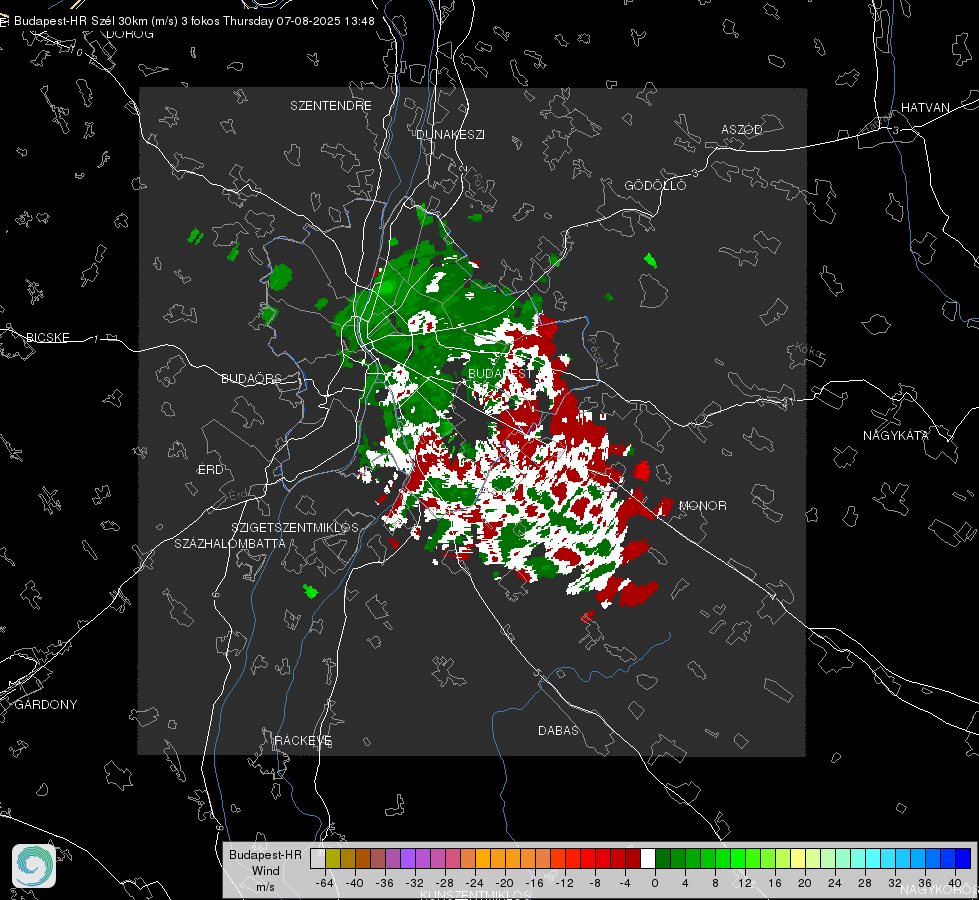Click the DUNAKESZI city label

pyautogui.click(x=450, y=134)
